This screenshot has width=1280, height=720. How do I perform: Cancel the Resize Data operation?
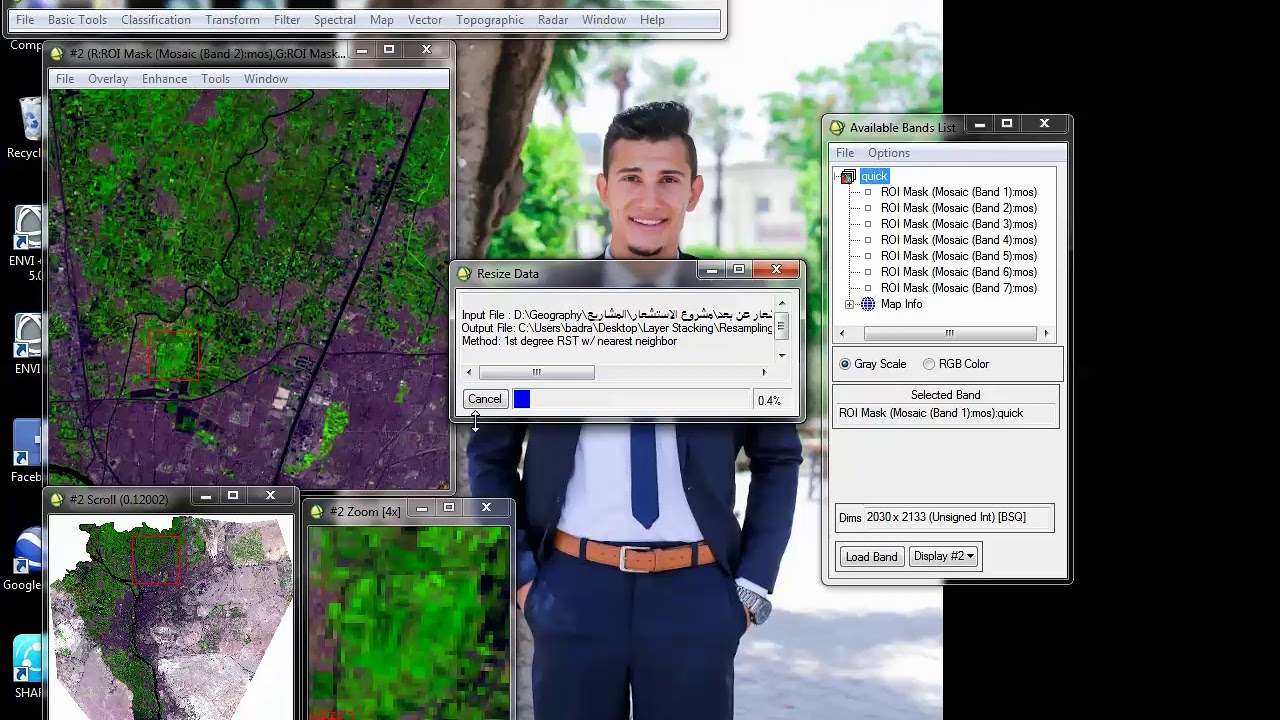click(485, 399)
